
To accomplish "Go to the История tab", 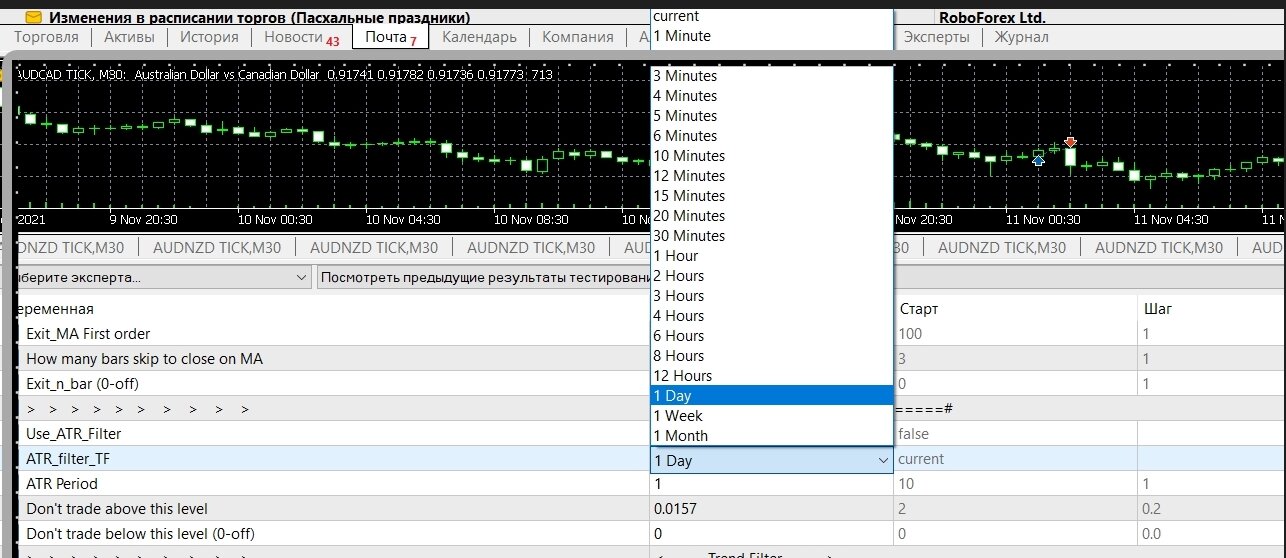I will tap(209, 37).
